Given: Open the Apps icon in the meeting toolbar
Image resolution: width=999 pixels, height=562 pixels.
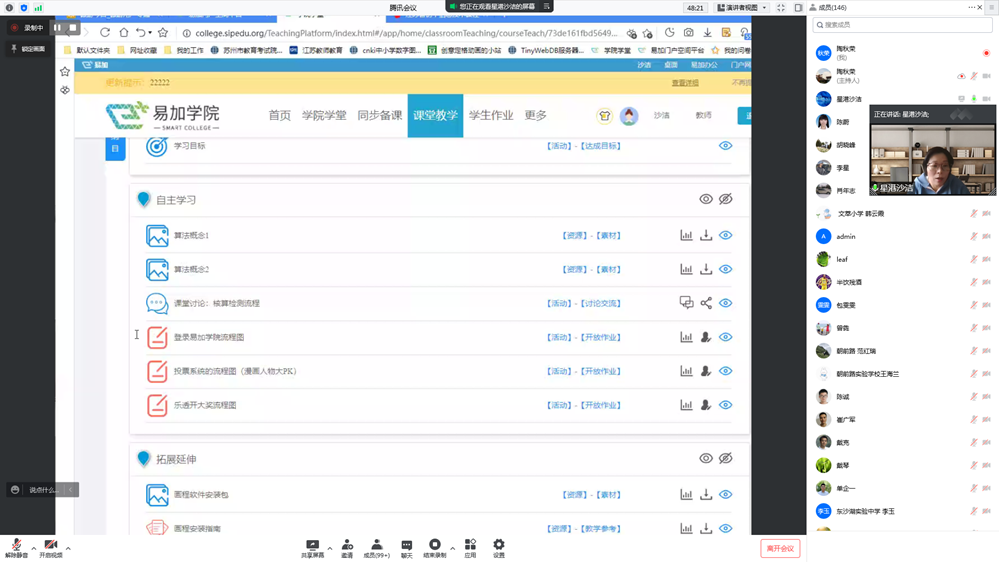Looking at the screenshot, I should click(x=470, y=547).
